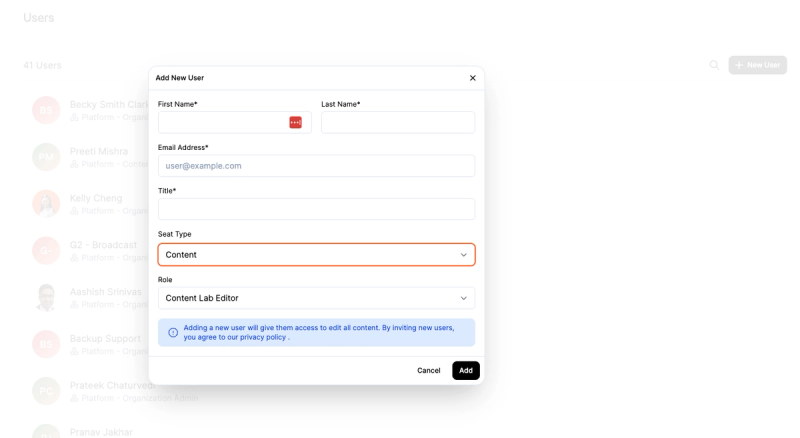Cancel adding the new user
Image resolution: width=800 pixels, height=438 pixels.
point(429,370)
